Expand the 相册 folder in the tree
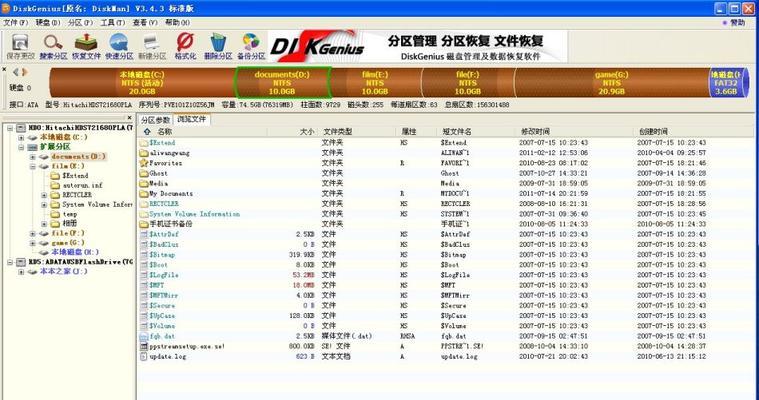Viewport: 759px width, 400px height. (x=45, y=224)
